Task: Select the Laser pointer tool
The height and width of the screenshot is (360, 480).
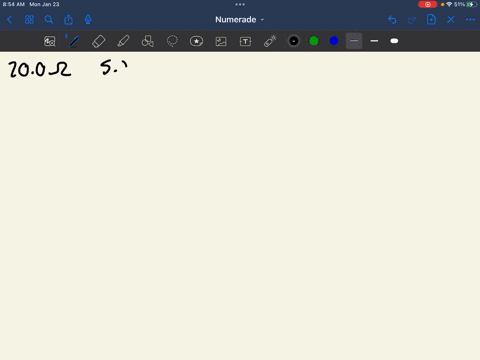Action: (270, 41)
